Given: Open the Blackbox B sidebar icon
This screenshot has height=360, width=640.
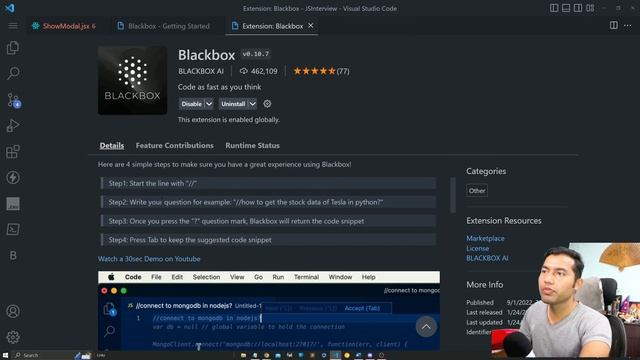Looking at the screenshot, I should coord(13,256).
